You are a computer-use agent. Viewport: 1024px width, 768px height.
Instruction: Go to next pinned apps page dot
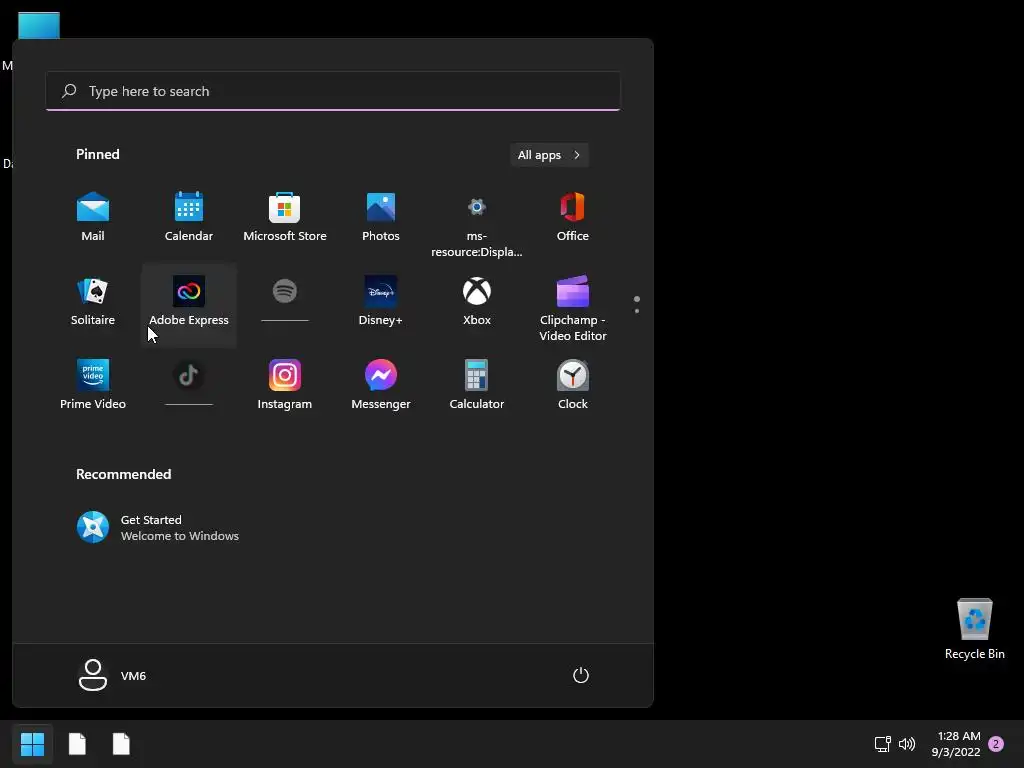[637, 311]
